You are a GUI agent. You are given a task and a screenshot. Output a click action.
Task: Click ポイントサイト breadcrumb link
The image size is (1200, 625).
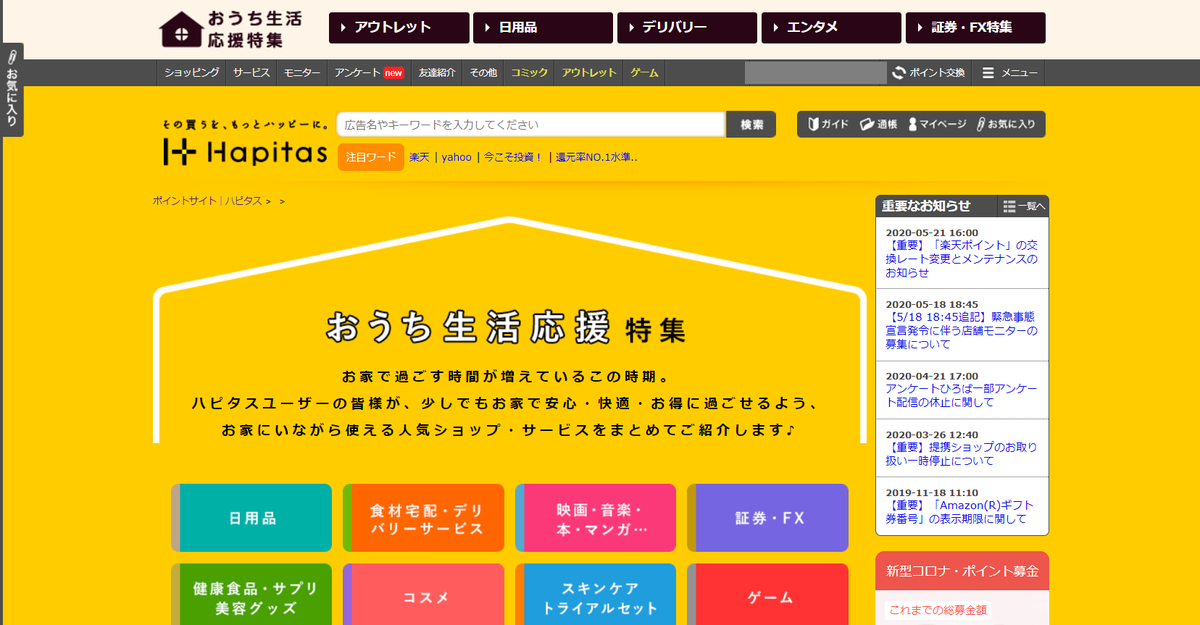click(184, 201)
